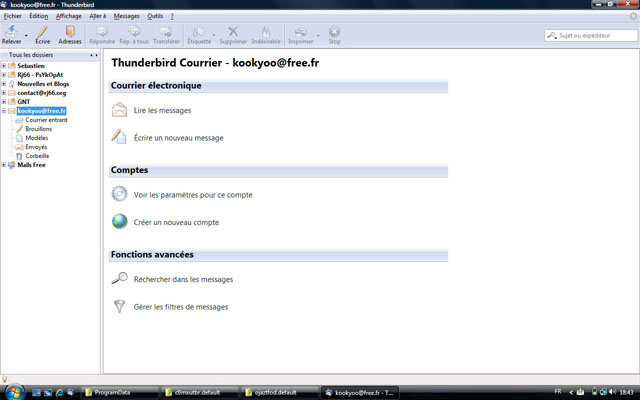Viewport: 640px width, 400px height.
Task: Click the Lire les messages link
Action: pyautogui.click(x=162, y=111)
